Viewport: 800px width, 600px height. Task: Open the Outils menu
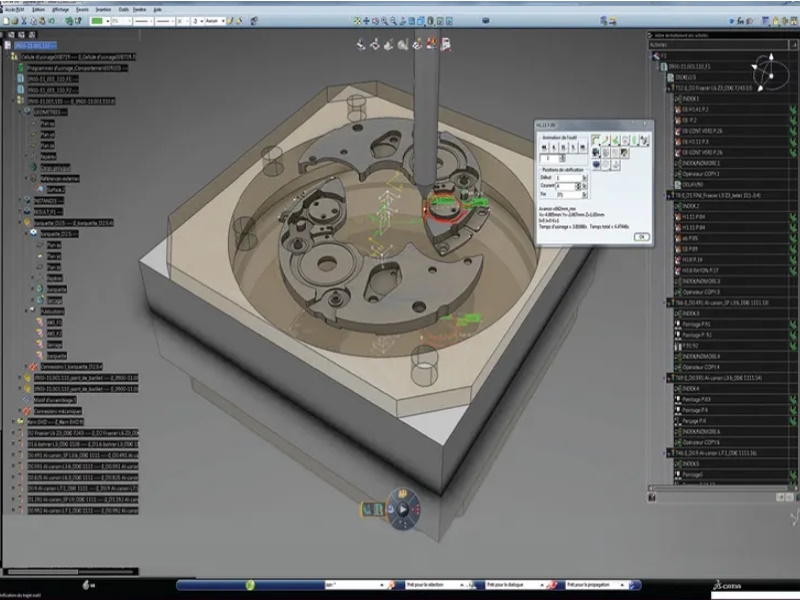point(124,9)
